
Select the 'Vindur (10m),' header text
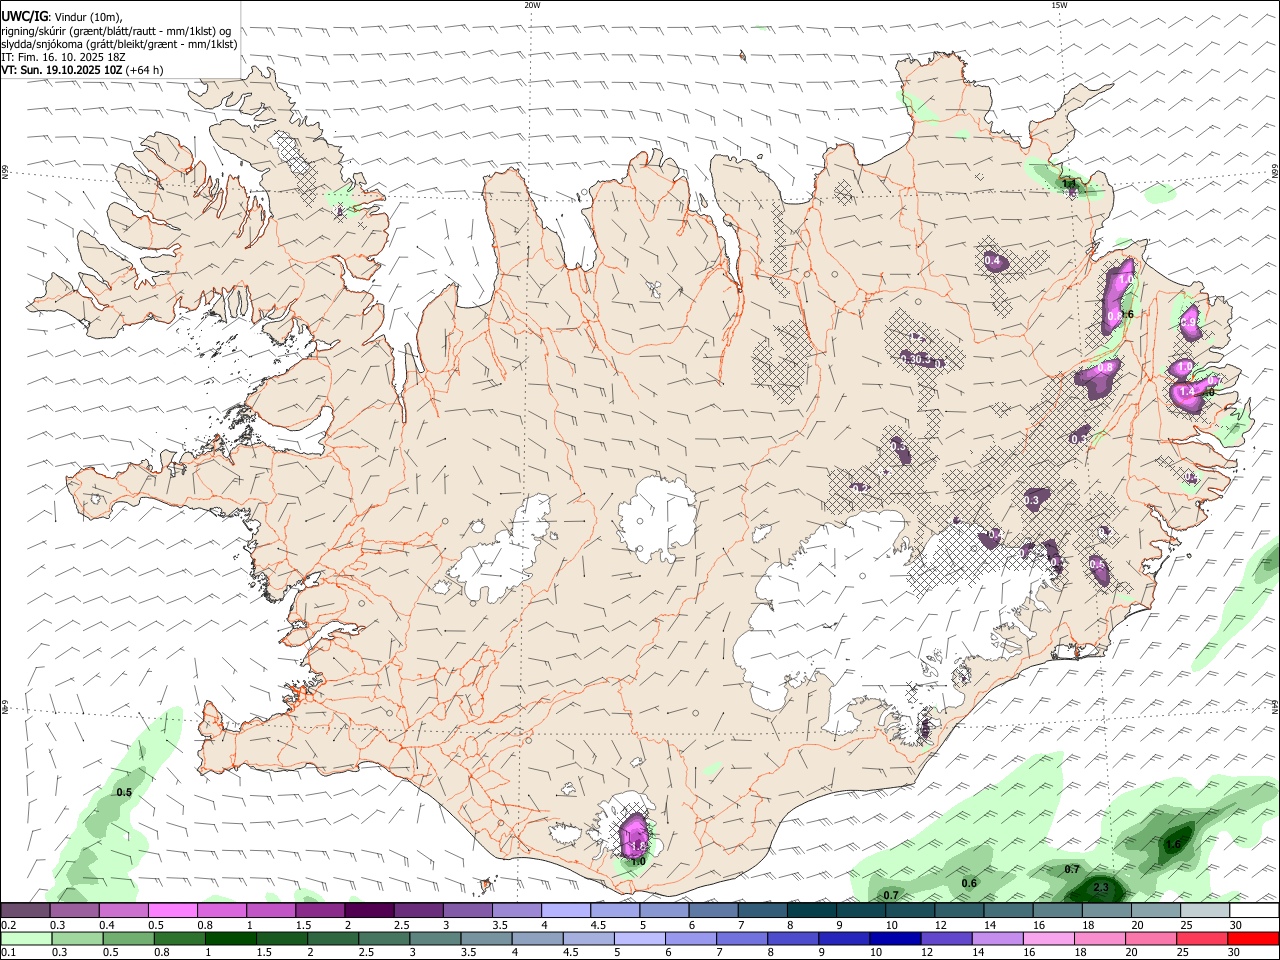coord(89,17)
